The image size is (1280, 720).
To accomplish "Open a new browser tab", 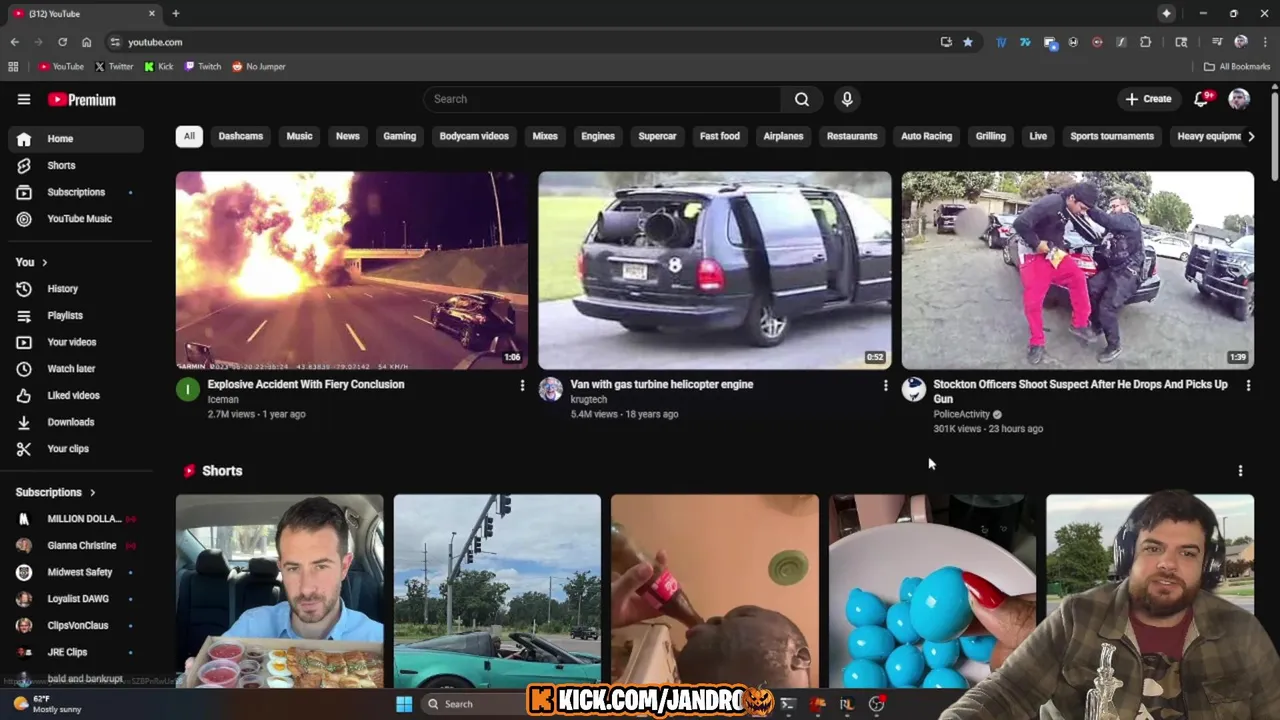I will (175, 13).
